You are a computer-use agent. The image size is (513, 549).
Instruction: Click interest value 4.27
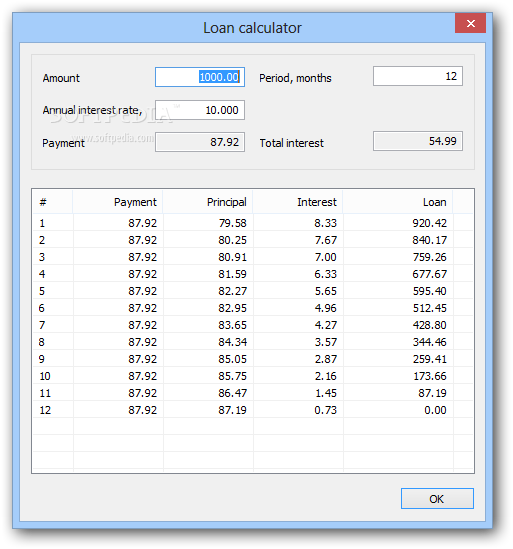(x=325, y=325)
